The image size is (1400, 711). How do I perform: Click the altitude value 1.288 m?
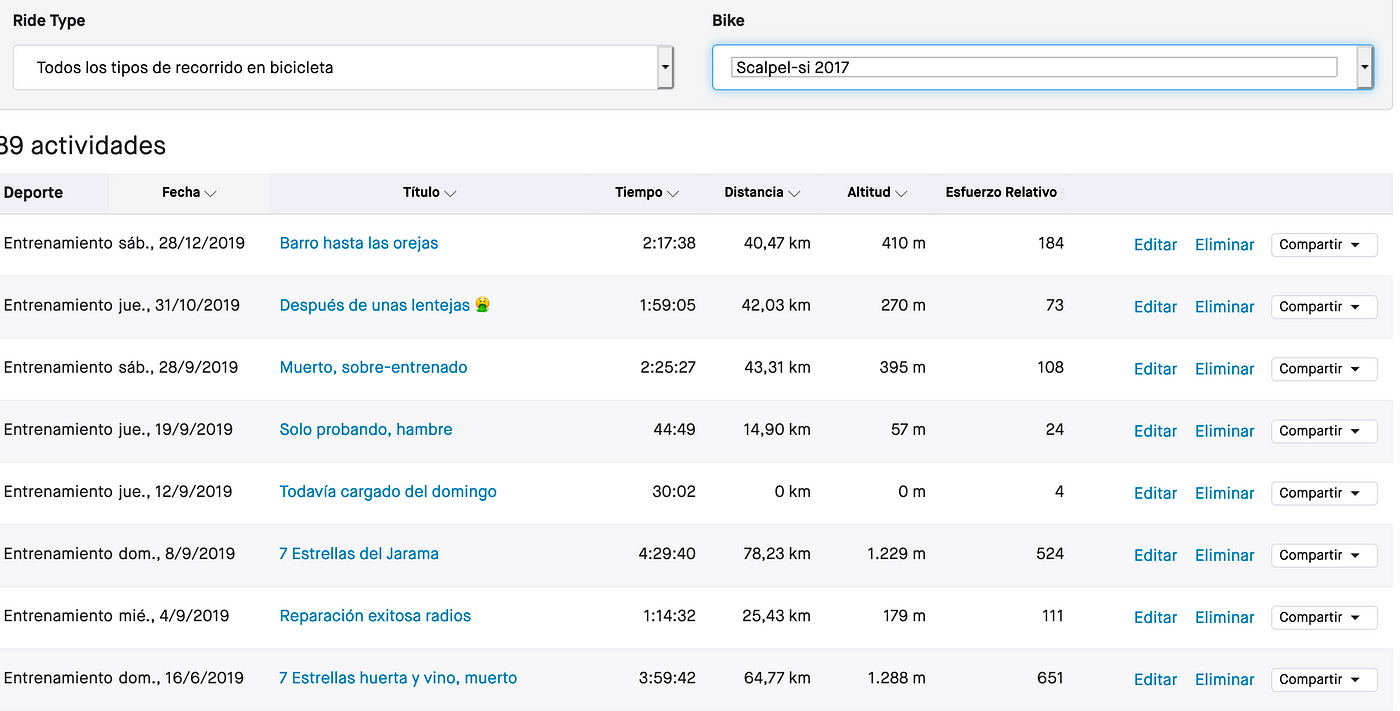pyautogui.click(x=896, y=677)
